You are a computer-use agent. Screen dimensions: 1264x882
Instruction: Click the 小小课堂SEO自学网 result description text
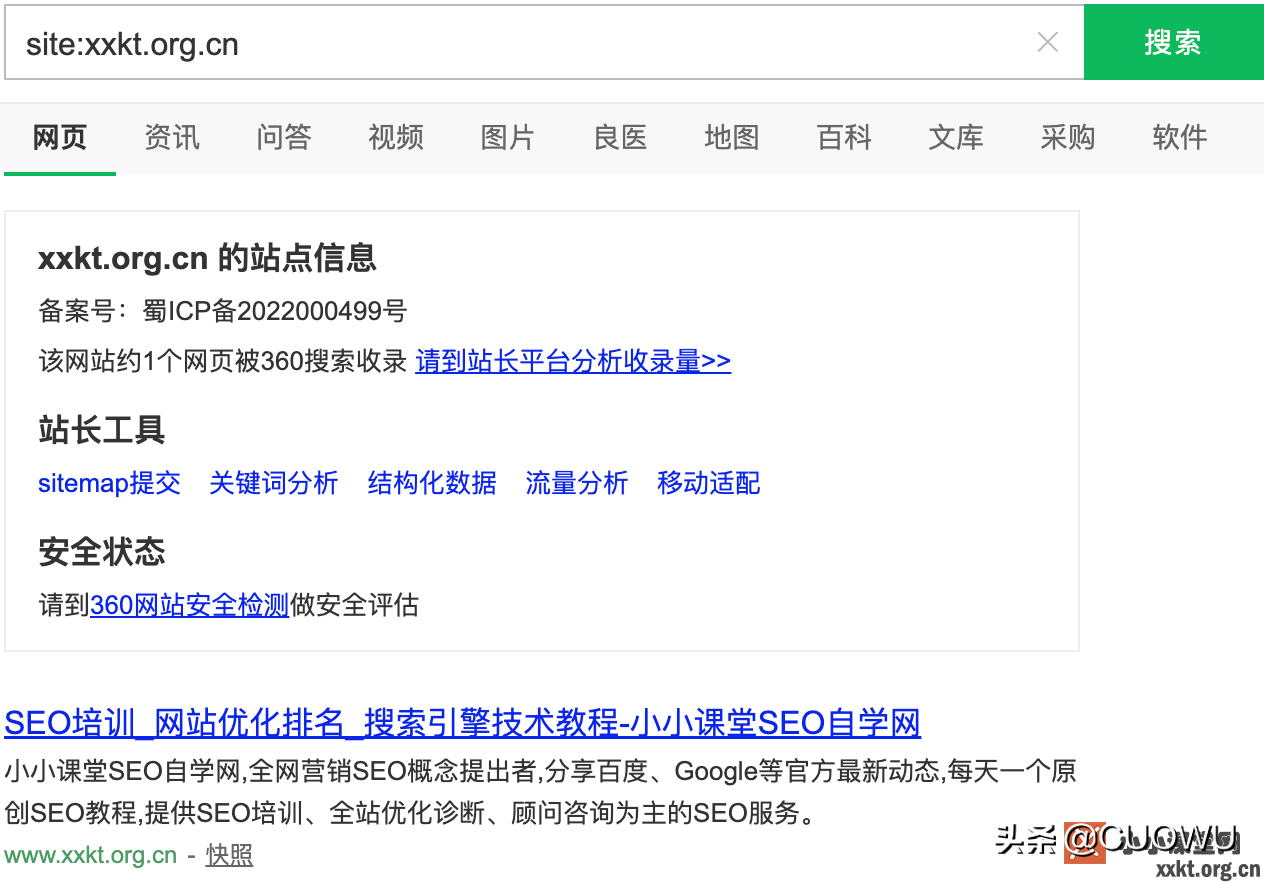coord(540,792)
